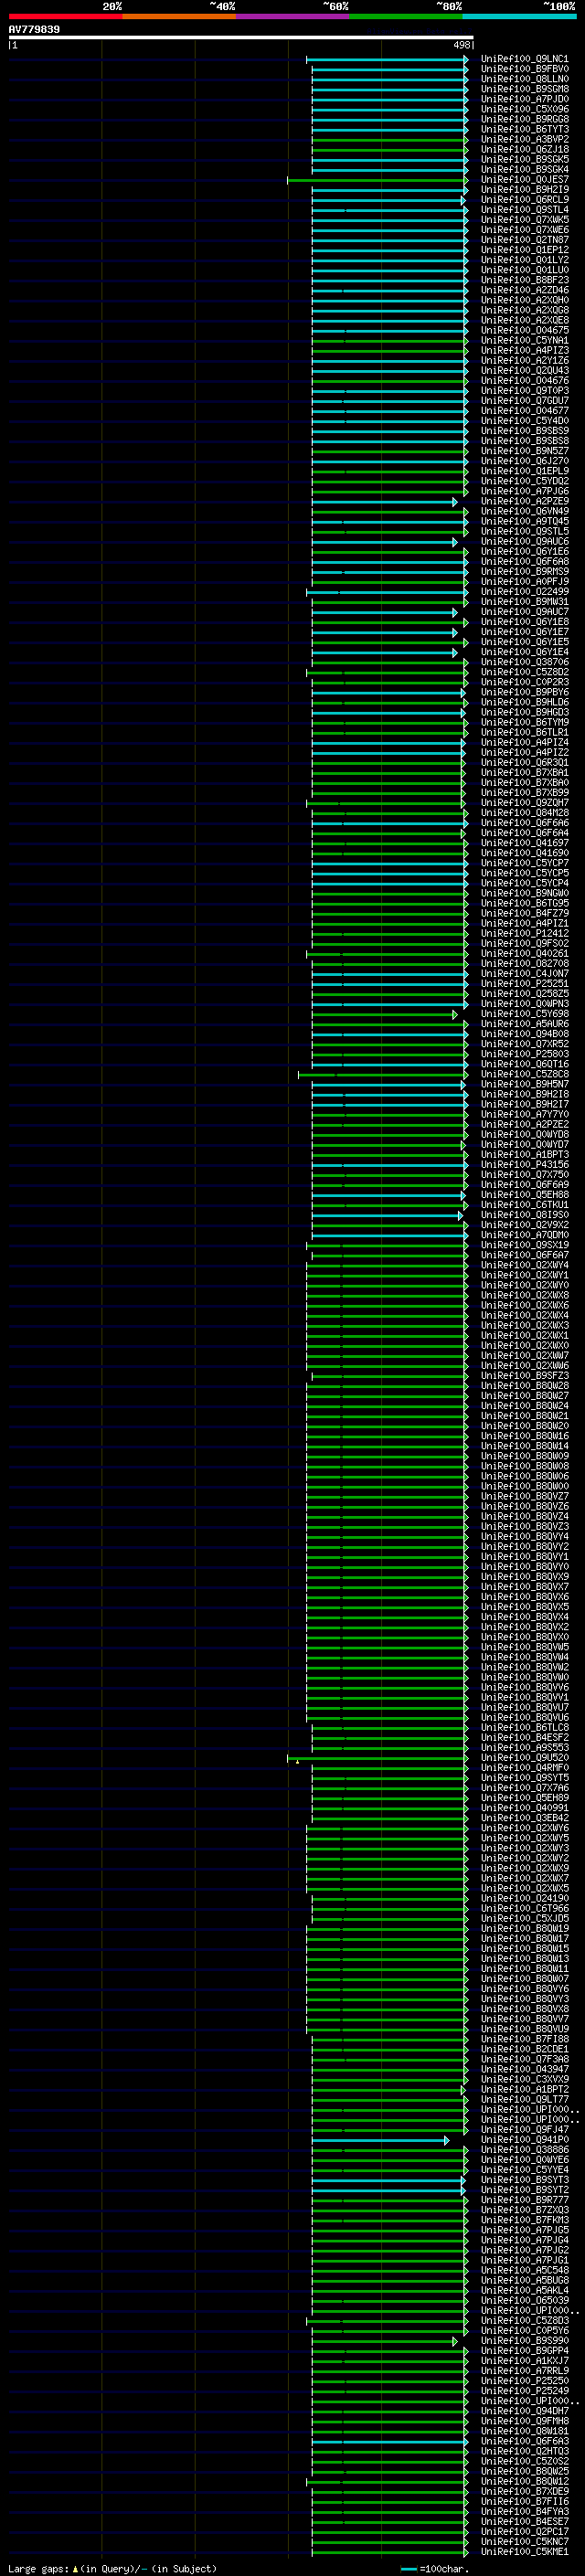Viewport: 585px width, 2576px height.
Task: Open hit UniRef100_B9FBV0
Action: pyautogui.click(x=524, y=69)
